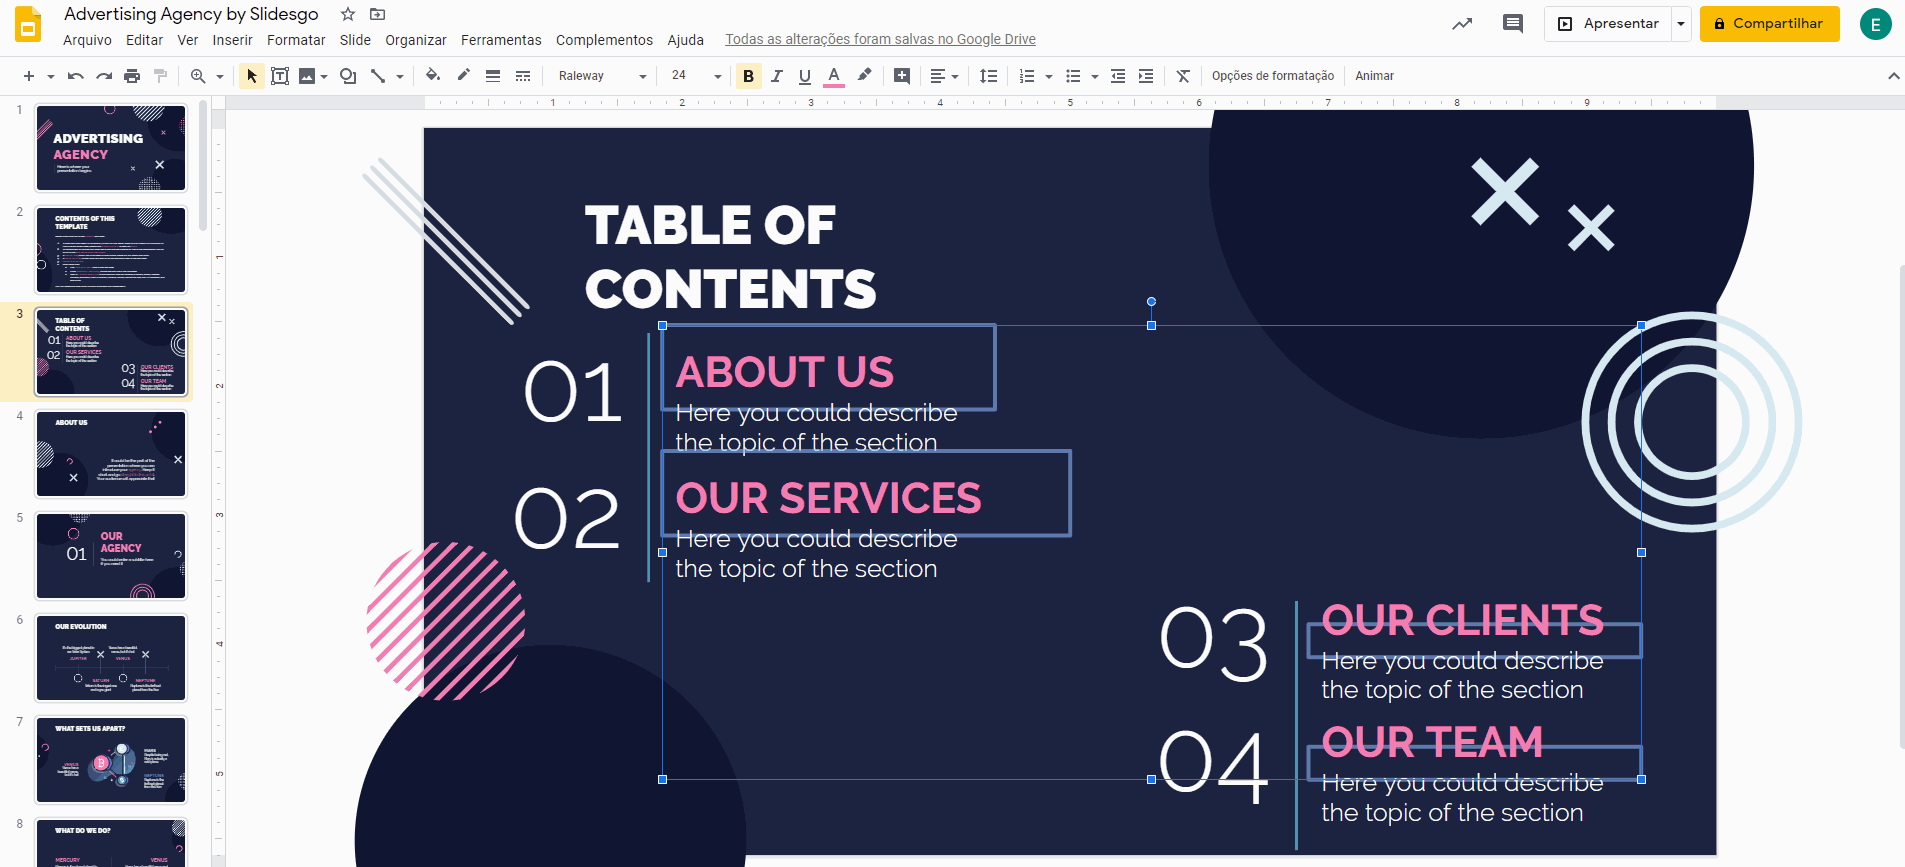The height and width of the screenshot is (867, 1905).
Task: Click the move to folder icon
Action: tap(377, 14)
